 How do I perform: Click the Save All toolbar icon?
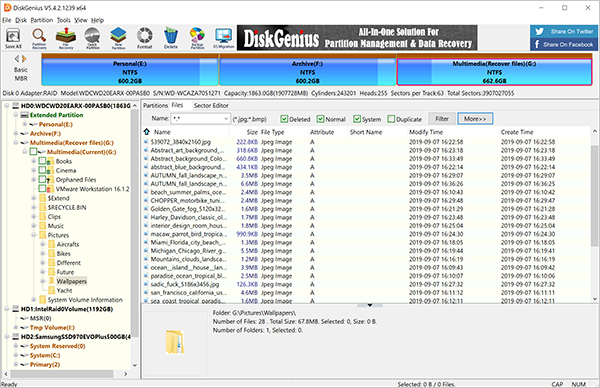13,38
